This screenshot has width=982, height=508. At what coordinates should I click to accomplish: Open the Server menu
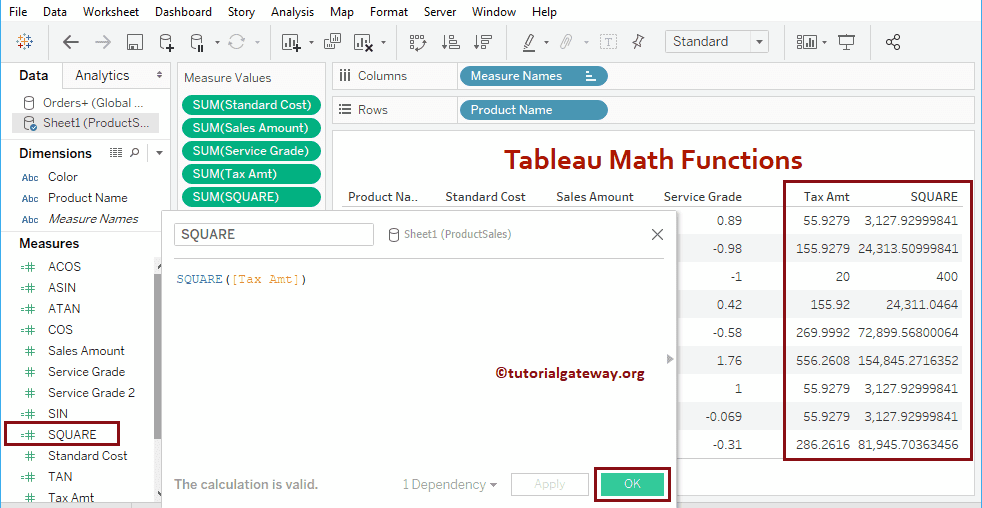pyautogui.click(x=440, y=12)
